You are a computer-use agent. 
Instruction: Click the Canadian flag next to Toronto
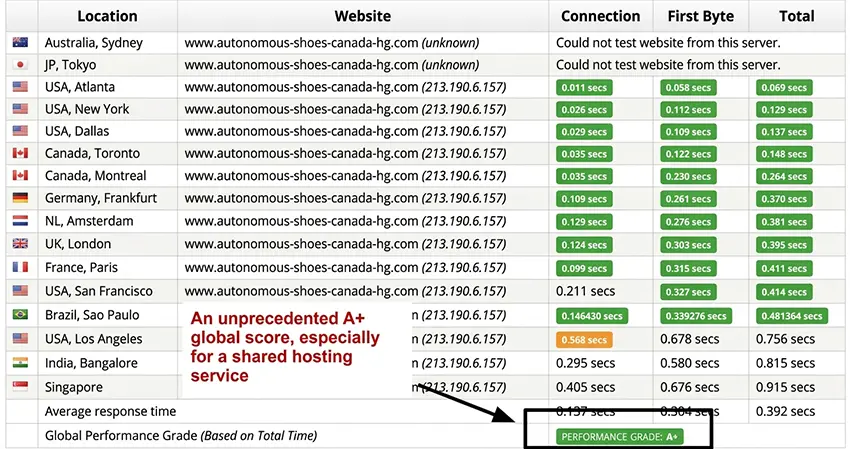20,153
